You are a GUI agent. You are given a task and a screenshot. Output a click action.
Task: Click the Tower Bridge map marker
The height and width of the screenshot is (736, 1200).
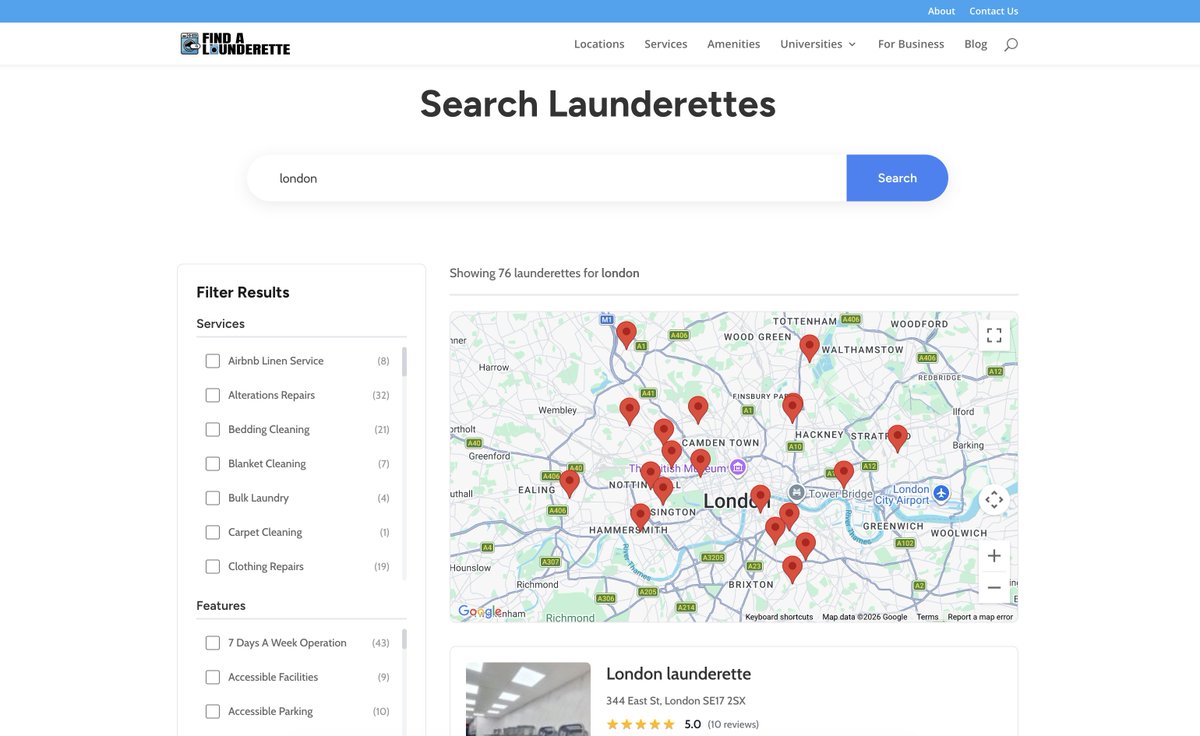(796, 493)
